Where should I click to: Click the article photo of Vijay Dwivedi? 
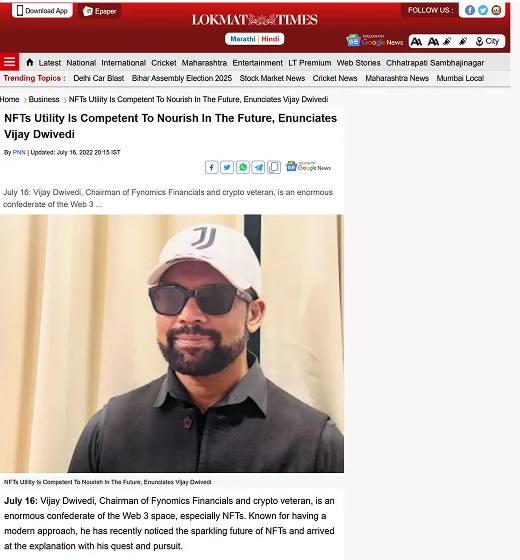coord(172,343)
